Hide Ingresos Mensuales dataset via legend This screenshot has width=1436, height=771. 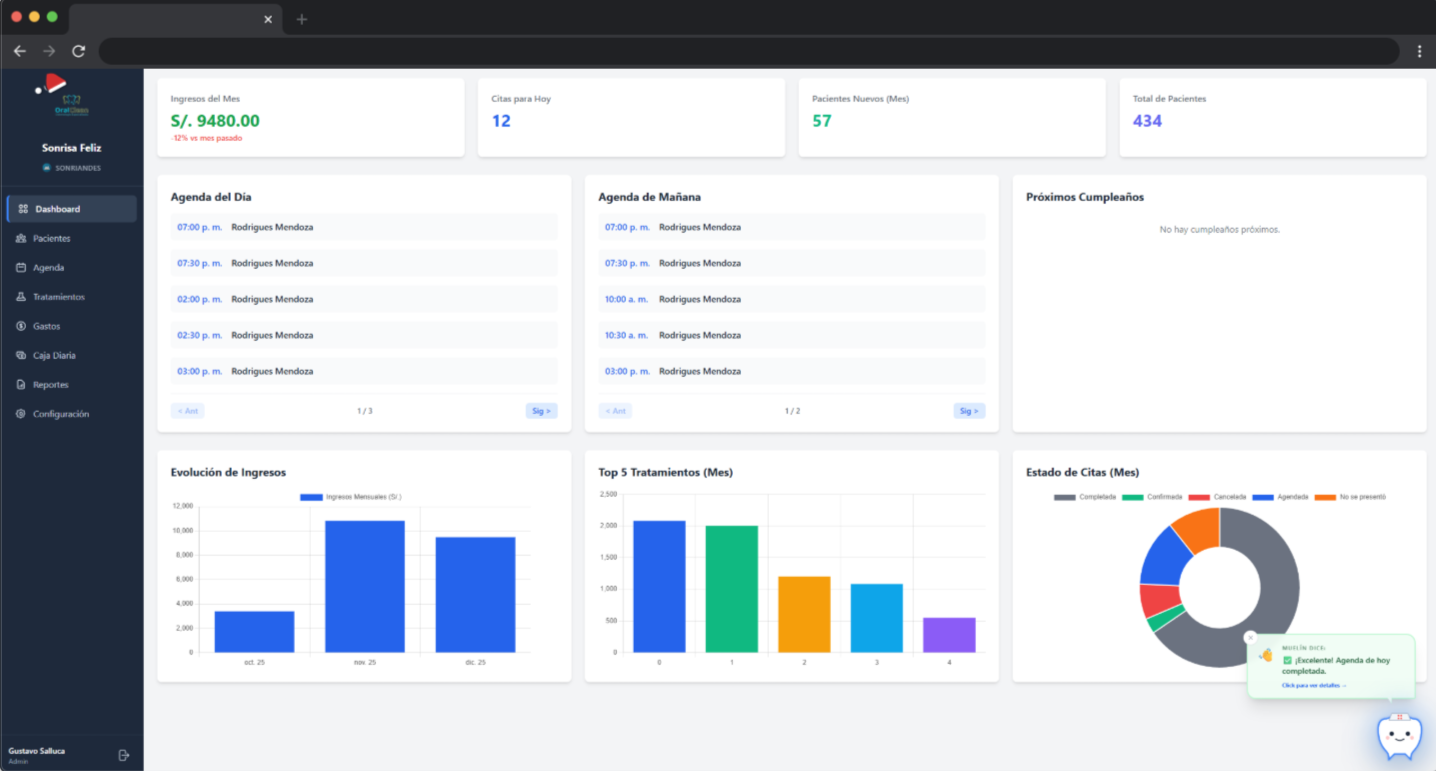(351, 497)
